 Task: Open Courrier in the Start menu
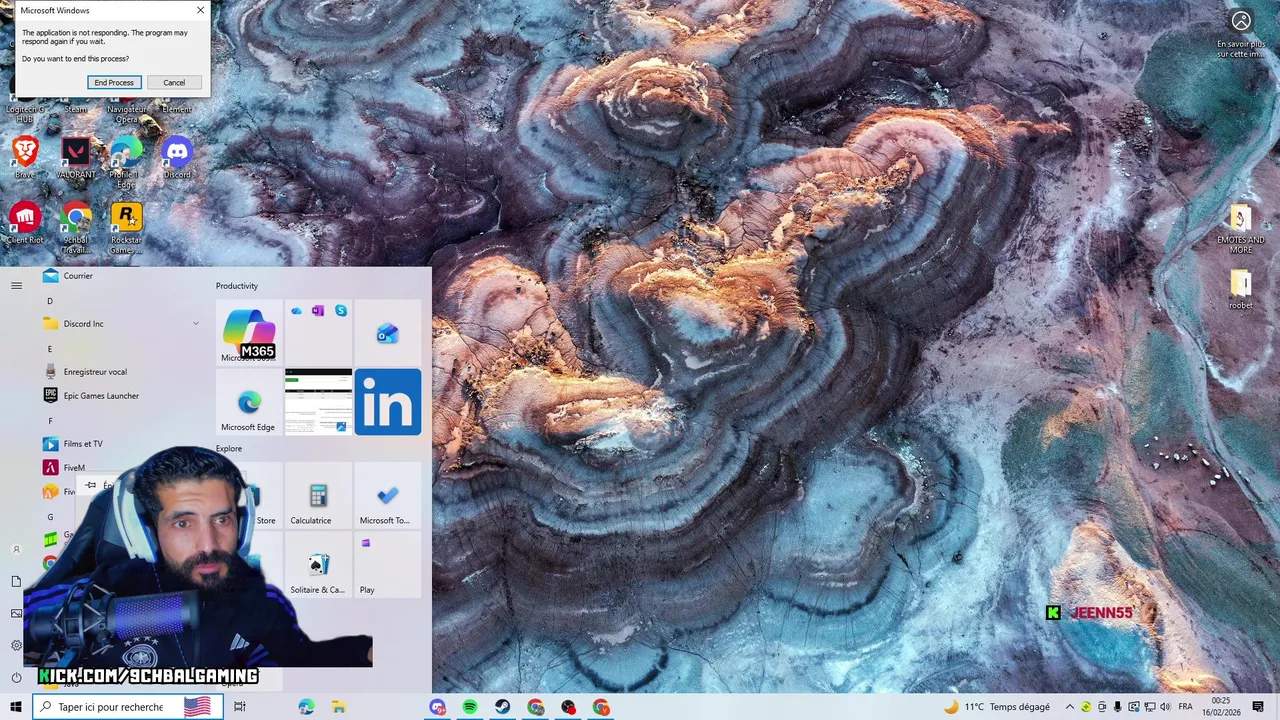[120, 276]
